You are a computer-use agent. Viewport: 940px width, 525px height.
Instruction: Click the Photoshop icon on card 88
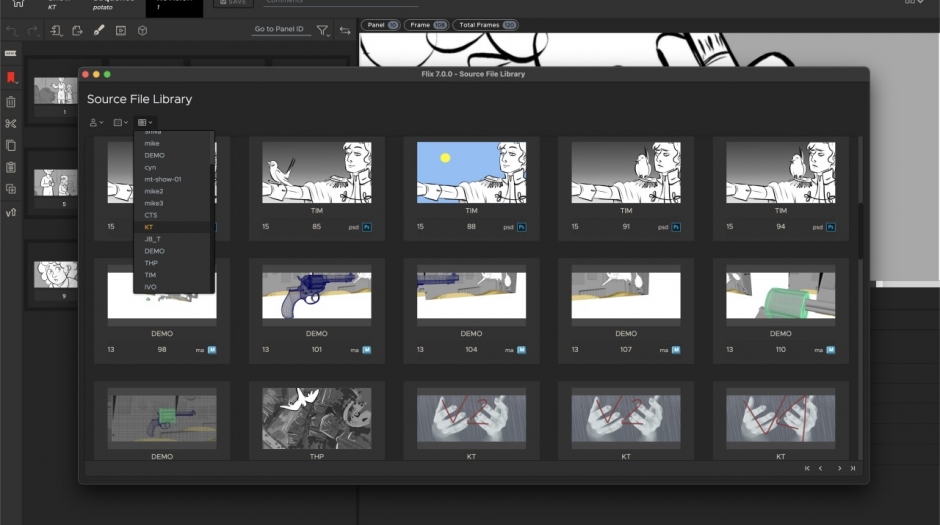click(522, 227)
